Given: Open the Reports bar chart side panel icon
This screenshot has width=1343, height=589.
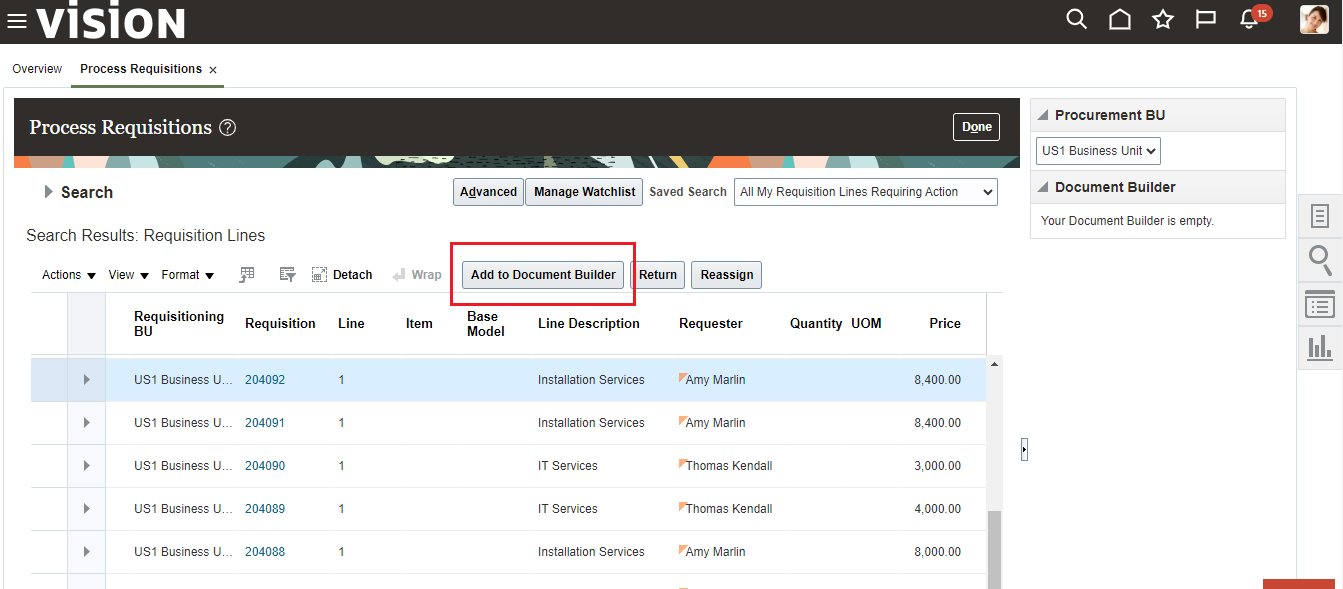Looking at the screenshot, I should [1320, 348].
